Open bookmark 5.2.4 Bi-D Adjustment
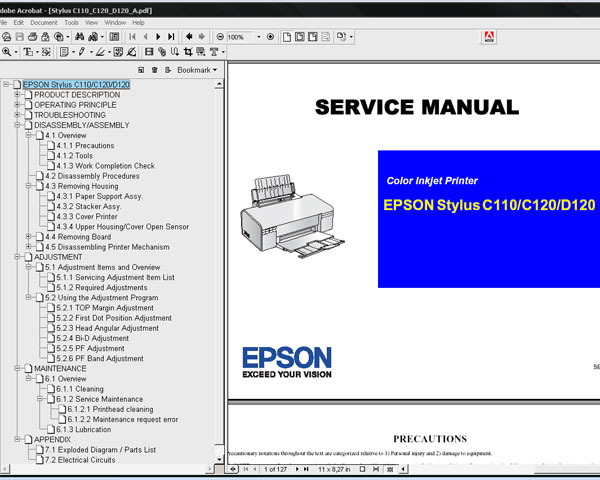This screenshot has width=600, height=480. point(92,338)
